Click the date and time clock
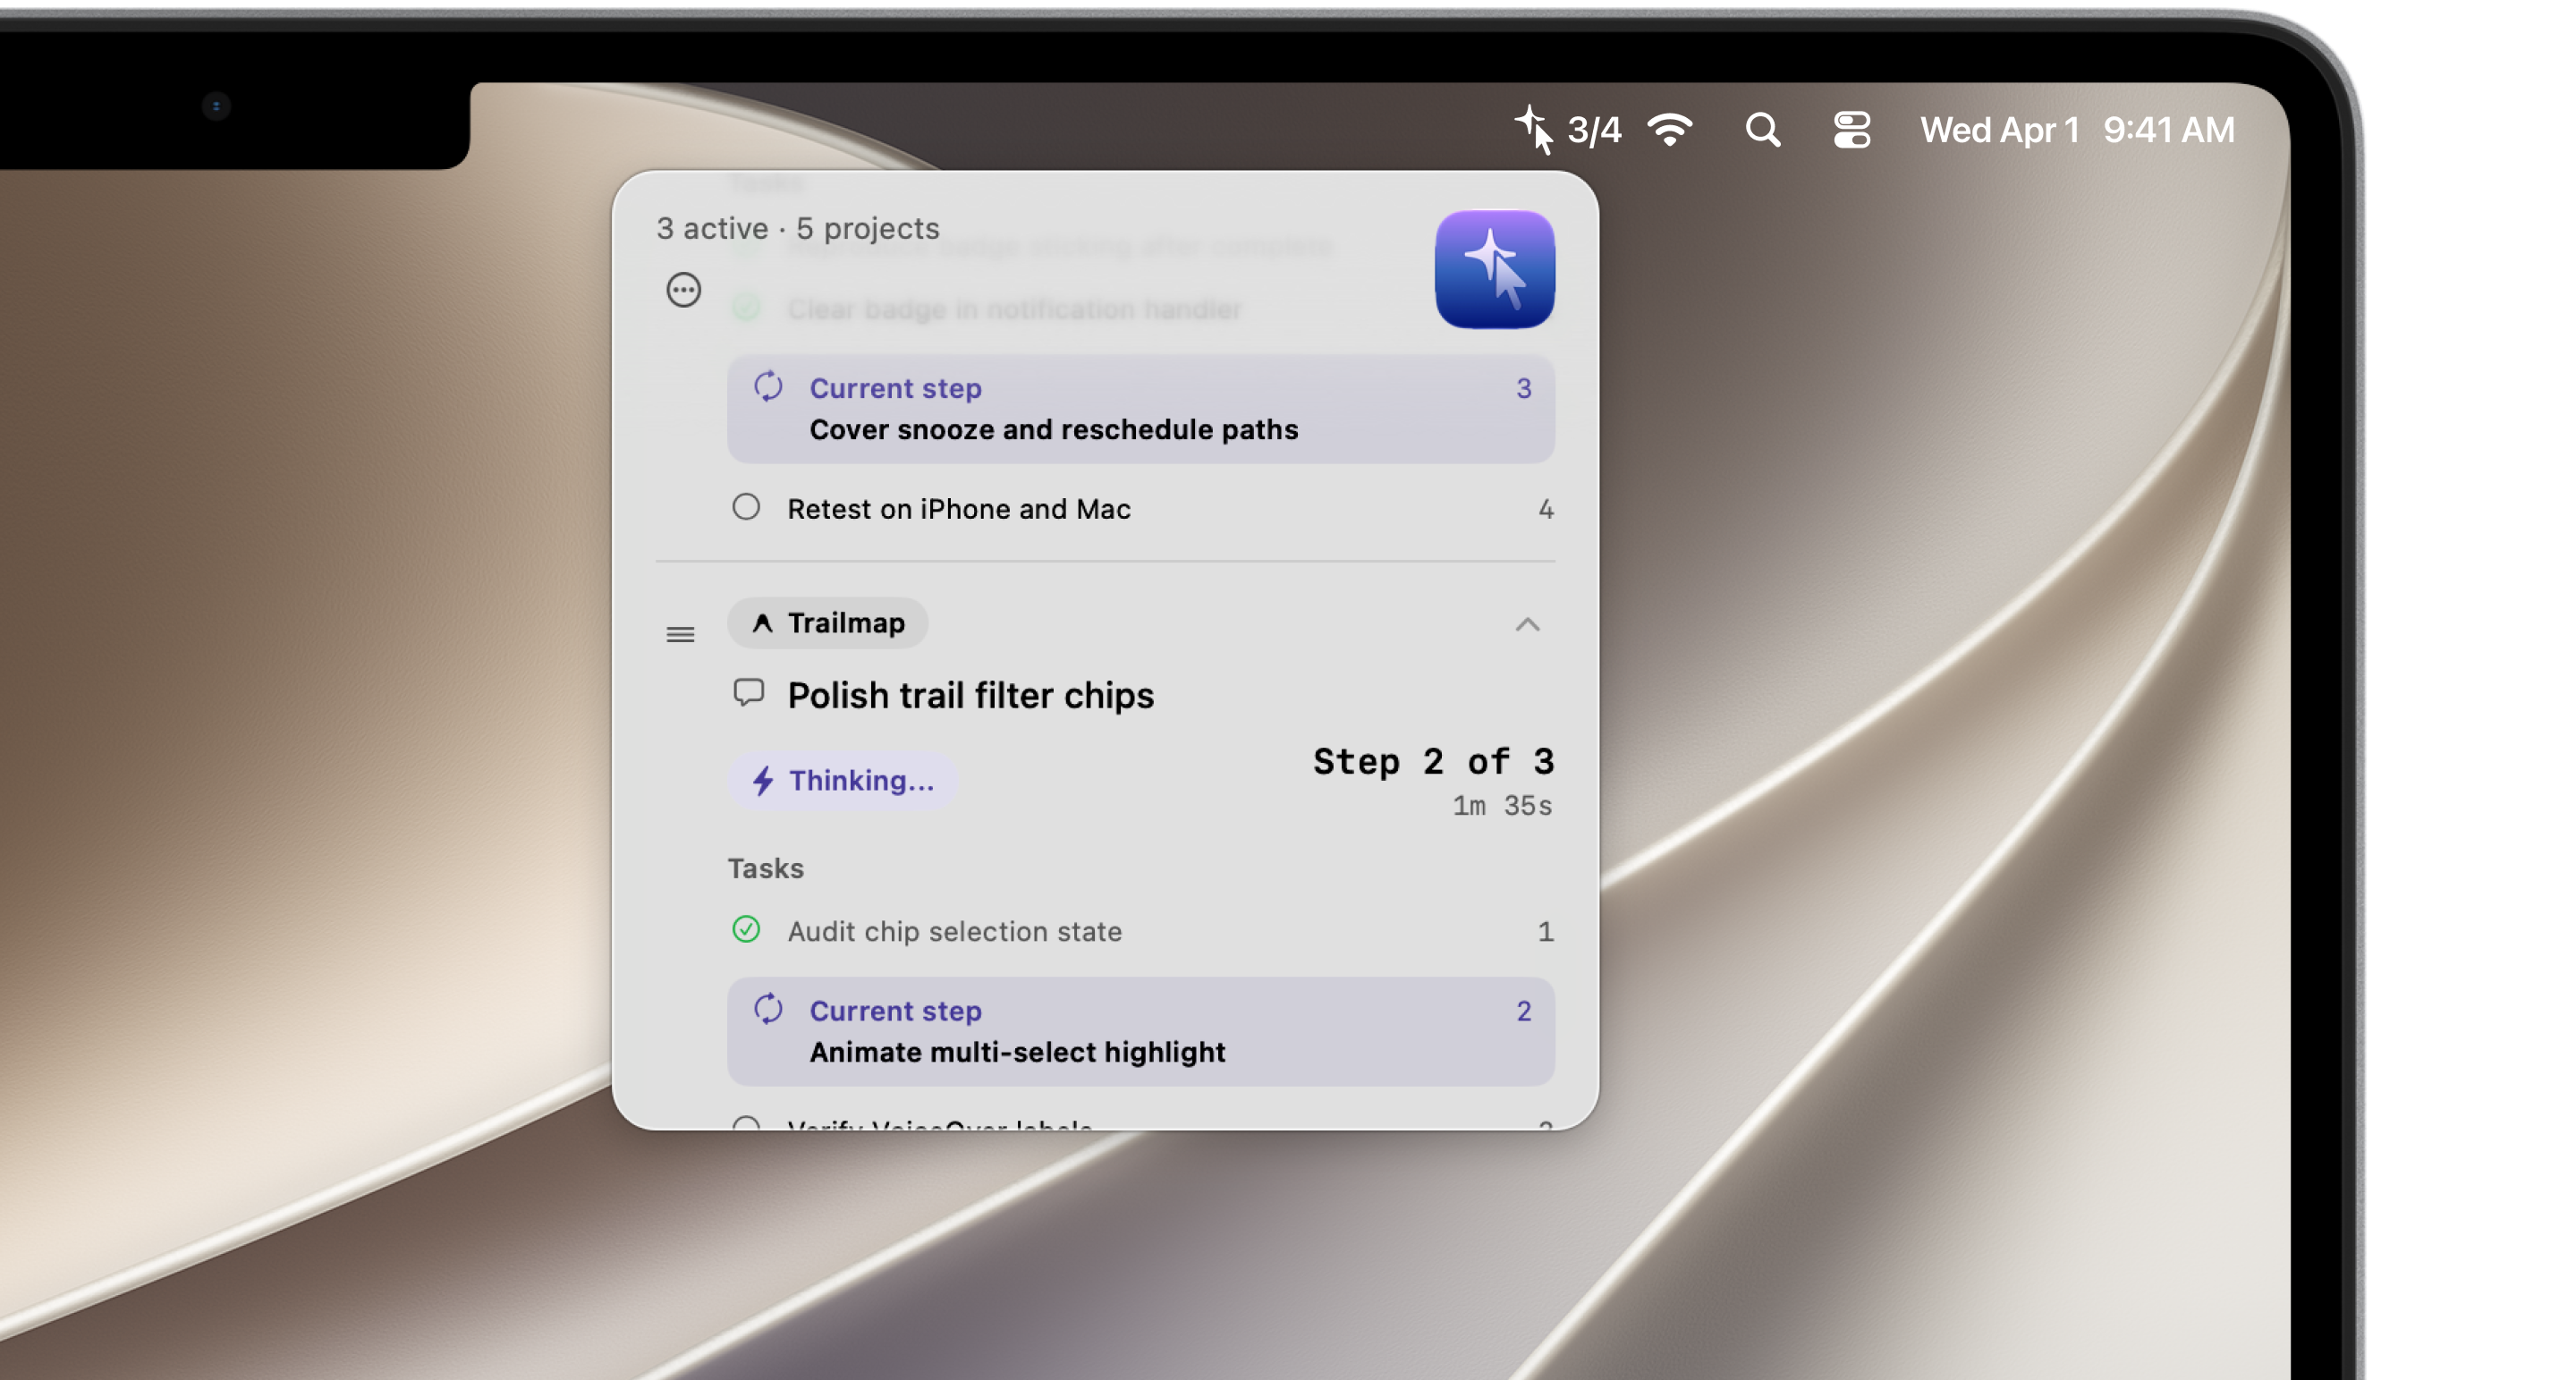The height and width of the screenshot is (1380, 2576). 2077,131
